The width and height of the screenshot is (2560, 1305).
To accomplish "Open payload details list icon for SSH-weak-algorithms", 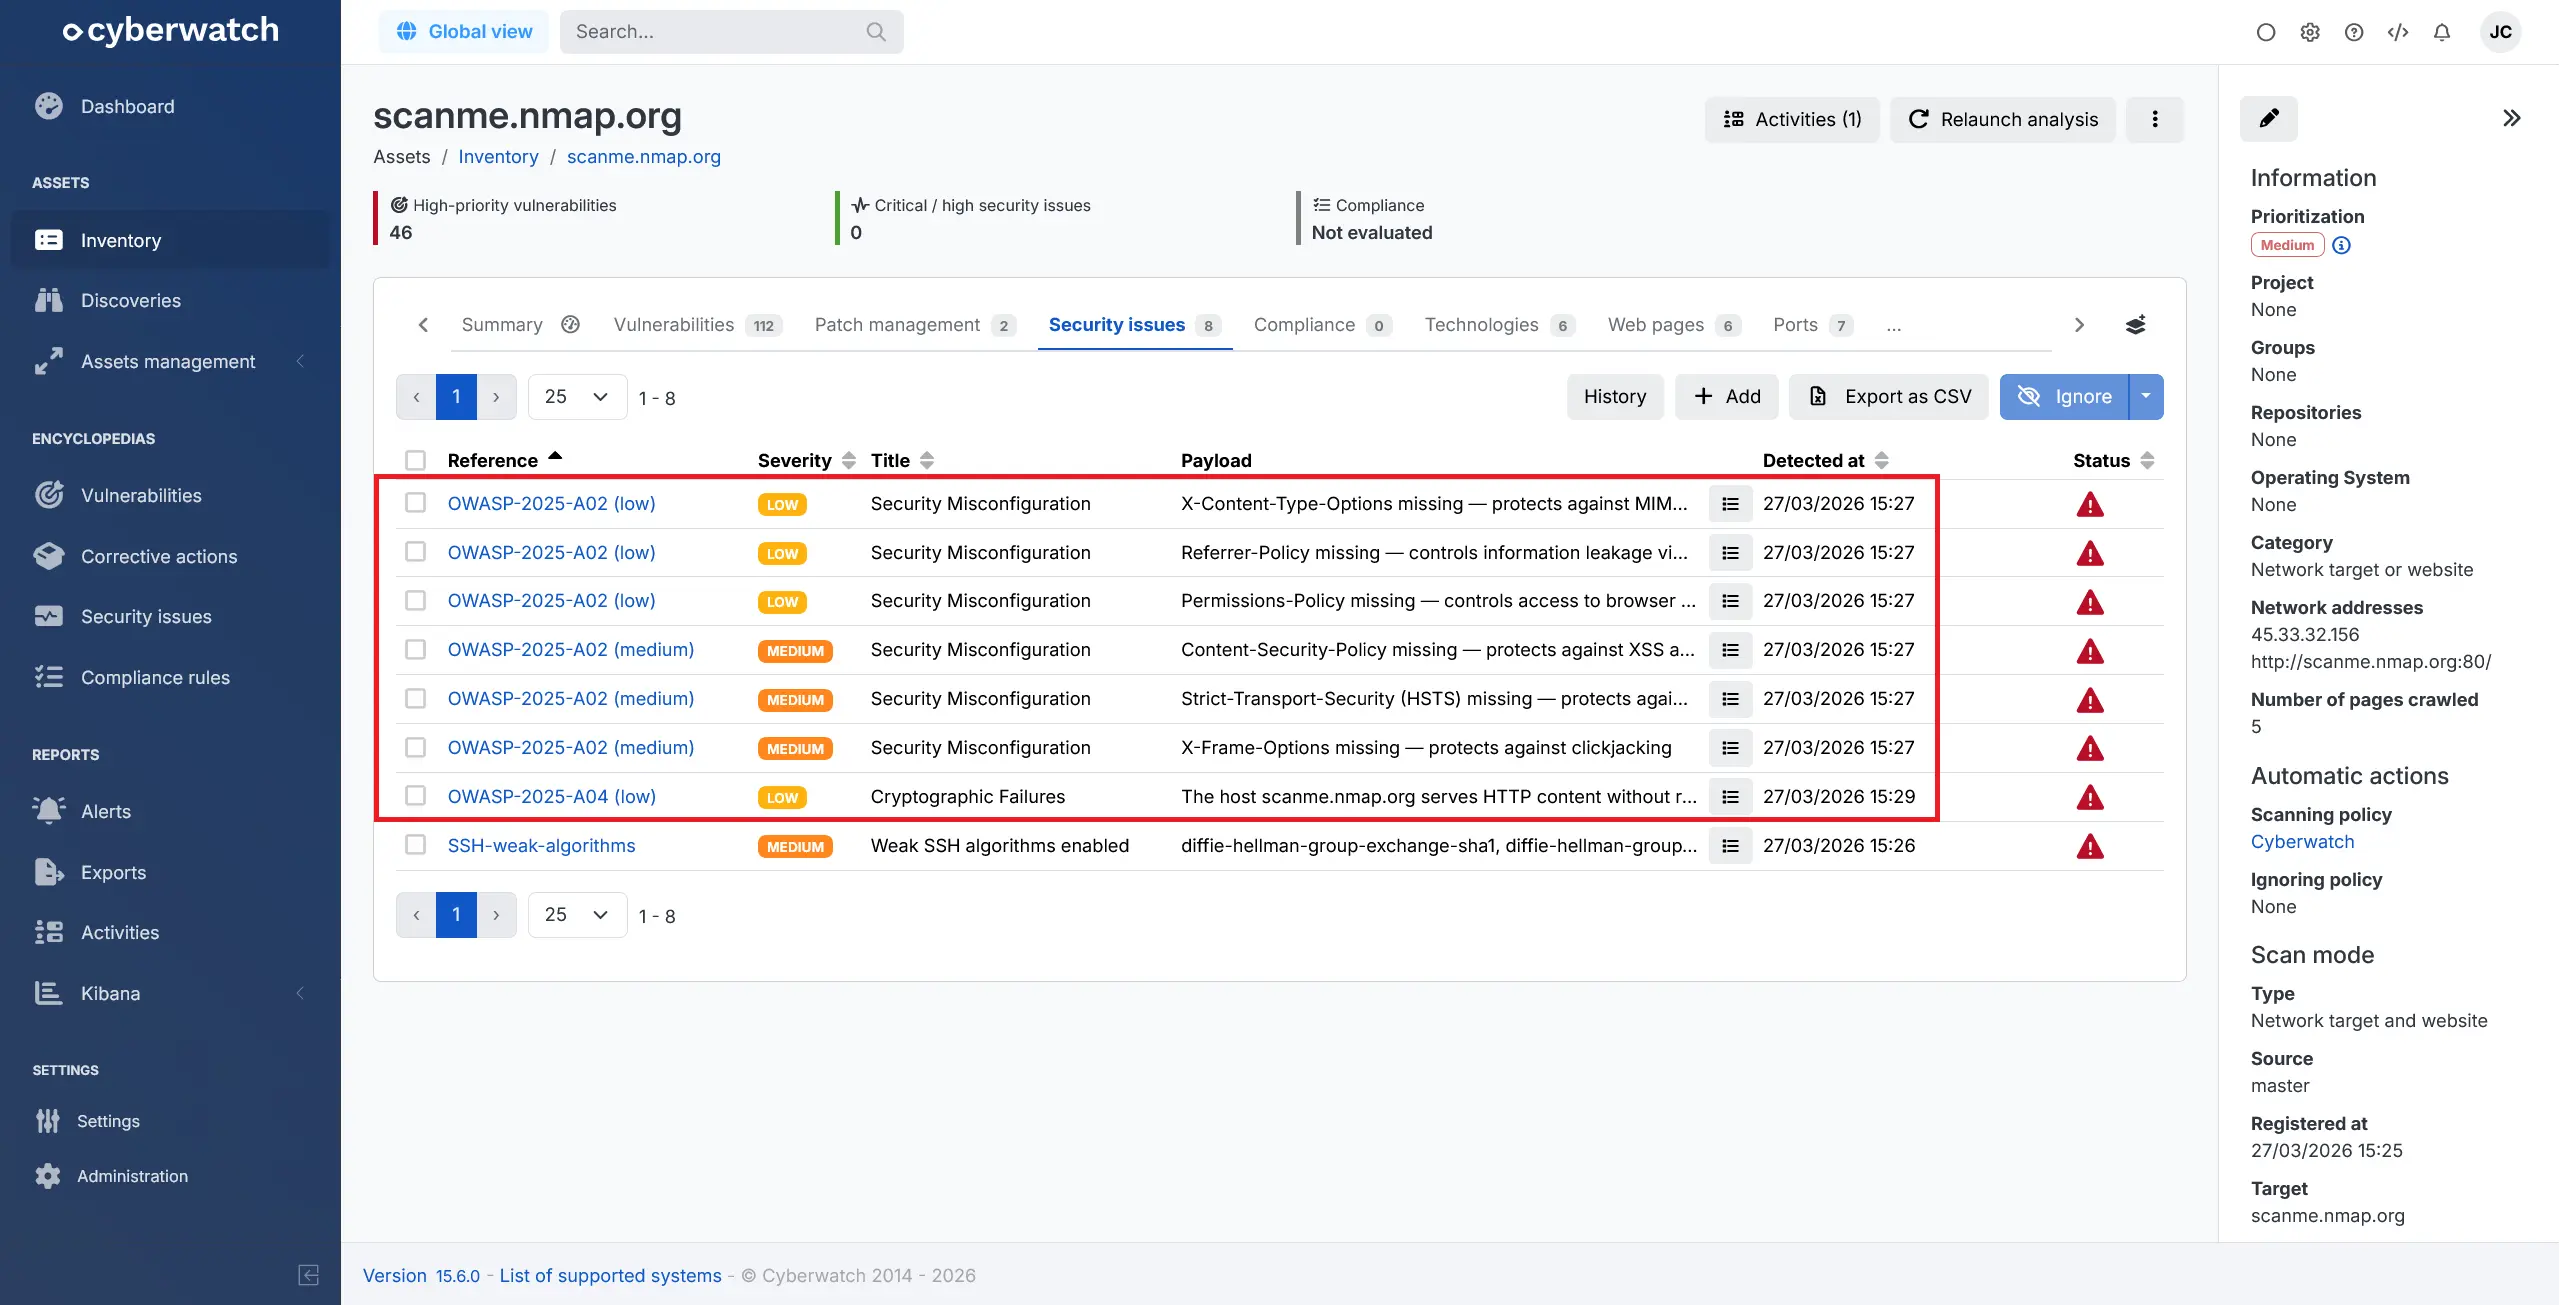I will tap(1730, 846).
